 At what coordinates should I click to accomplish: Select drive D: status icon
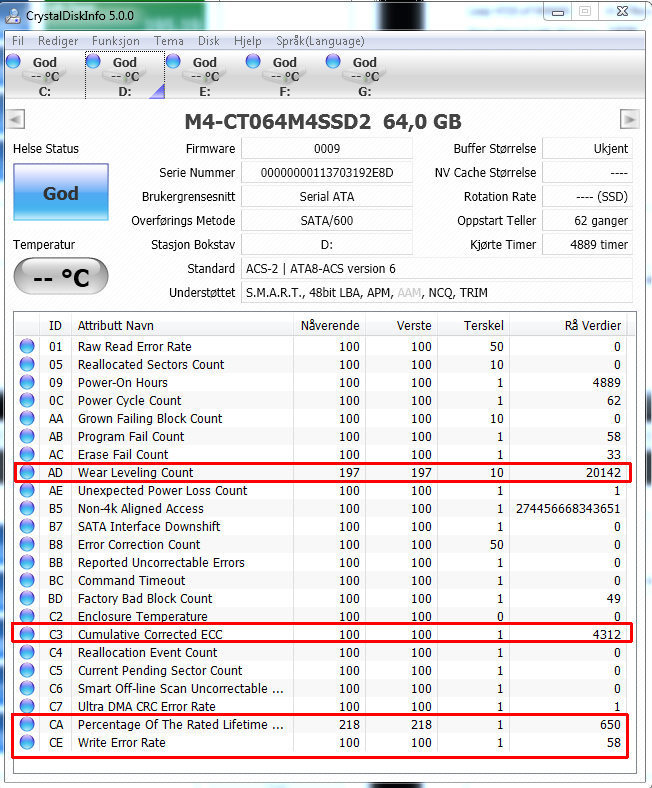point(94,61)
